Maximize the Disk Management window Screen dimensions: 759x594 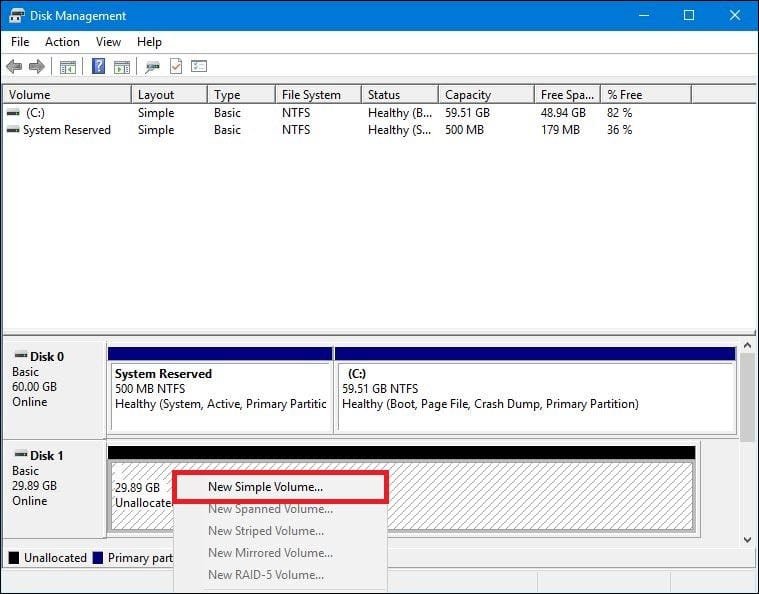689,15
